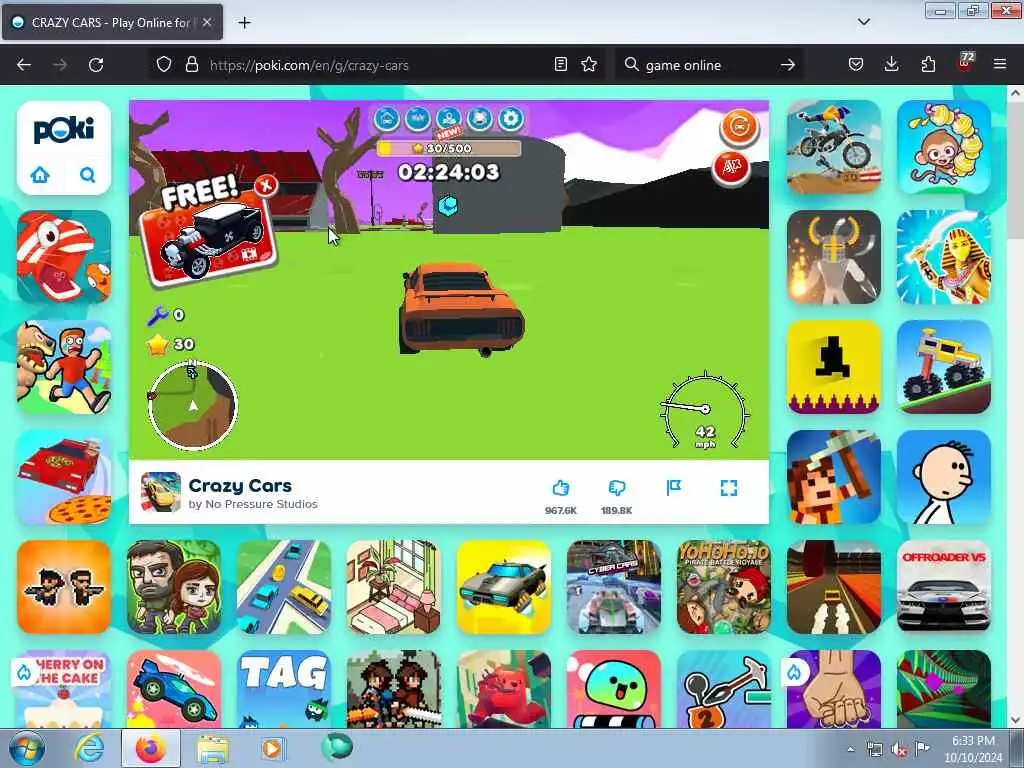This screenshot has width=1024, height=768.
Task: Open the YoHoHo.io game thumbnail
Action: 724,587
